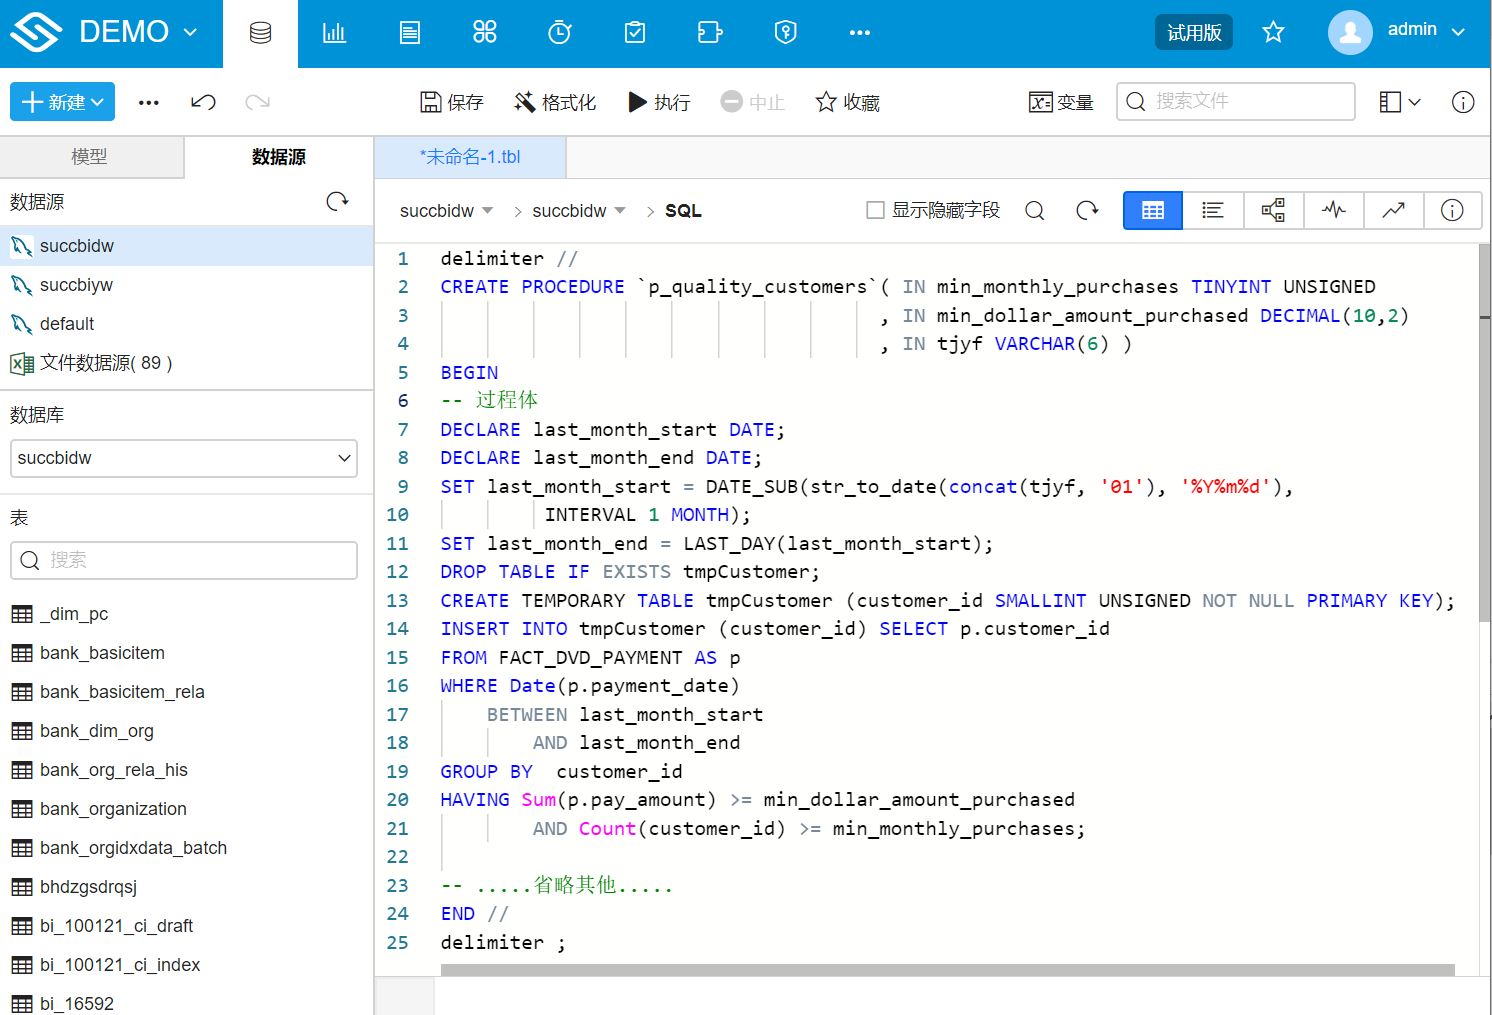Open the succbidw database combo box

(x=184, y=458)
